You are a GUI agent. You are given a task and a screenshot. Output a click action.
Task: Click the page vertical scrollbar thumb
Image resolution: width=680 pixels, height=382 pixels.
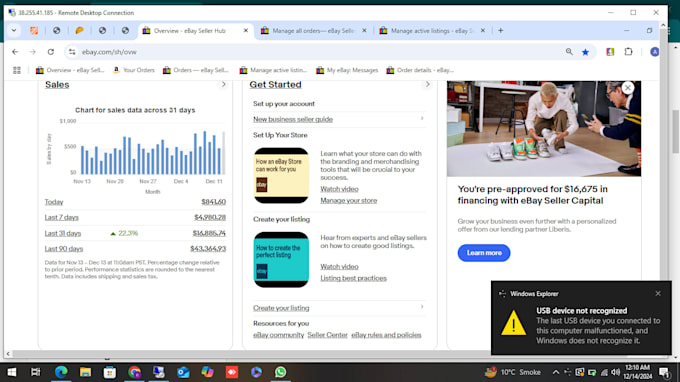click(x=675, y=132)
